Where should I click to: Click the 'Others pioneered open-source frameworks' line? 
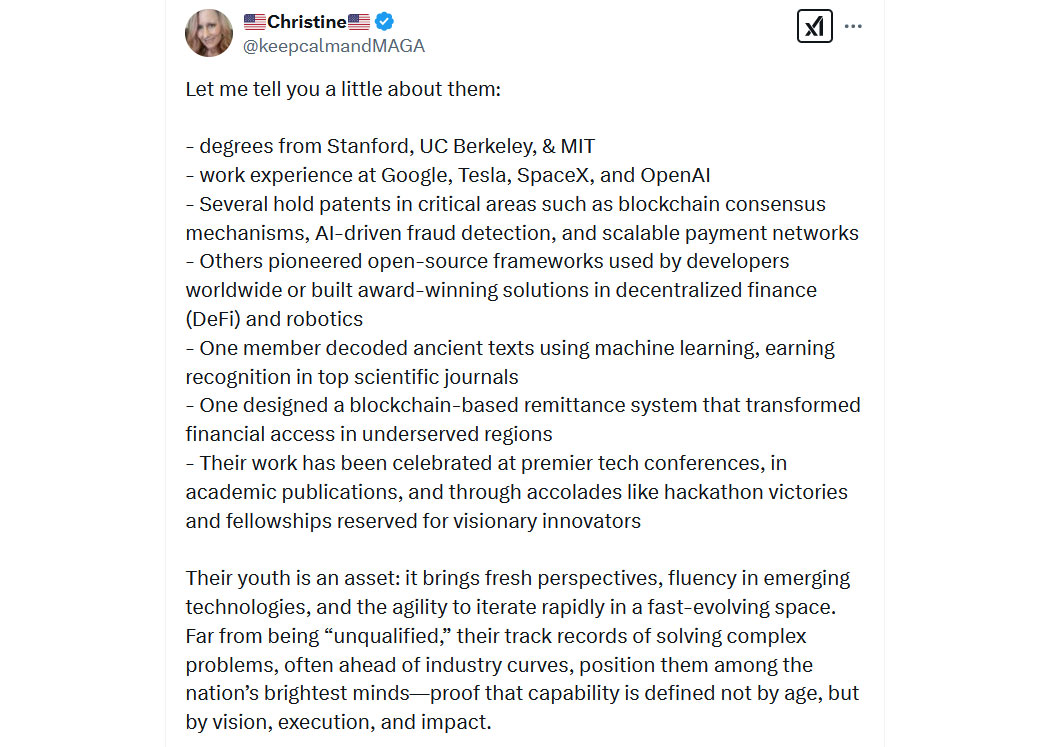click(x=488, y=261)
